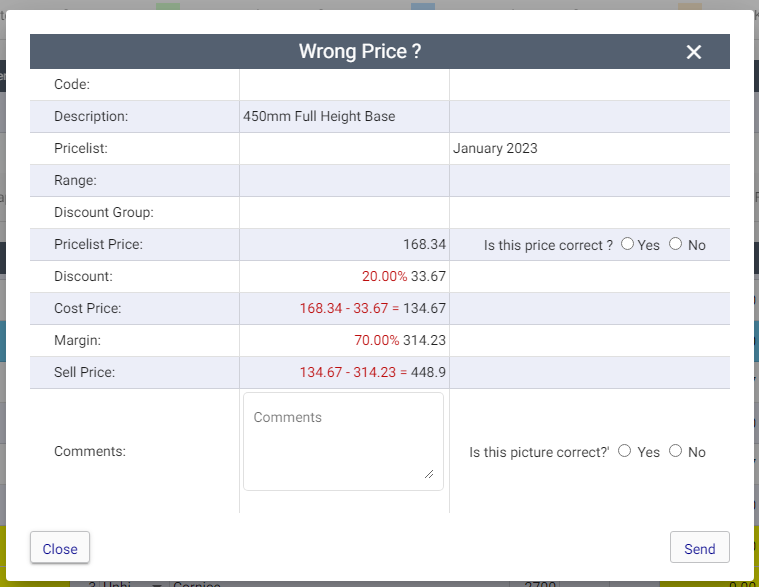Click the Comments box resize handle
Image resolution: width=759 pixels, height=587 pixels.
point(429,474)
